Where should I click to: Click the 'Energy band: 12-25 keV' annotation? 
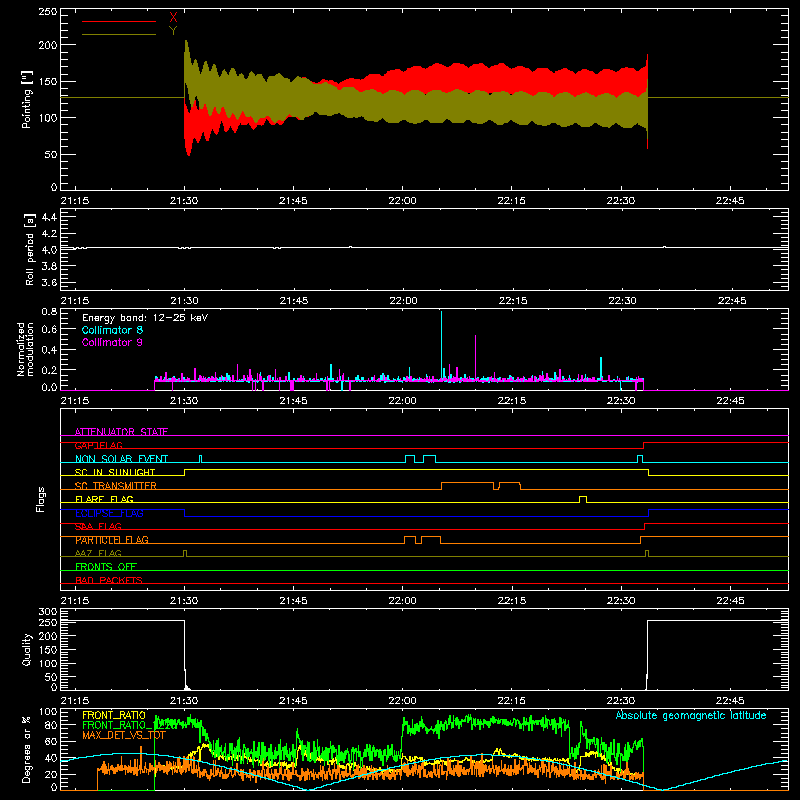point(145,318)
